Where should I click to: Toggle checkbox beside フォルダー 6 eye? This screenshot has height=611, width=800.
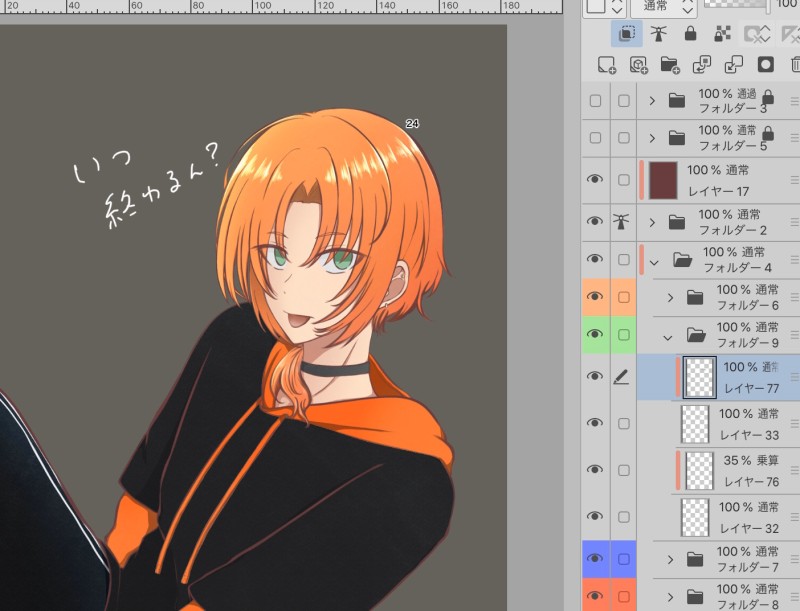point(623,297)
